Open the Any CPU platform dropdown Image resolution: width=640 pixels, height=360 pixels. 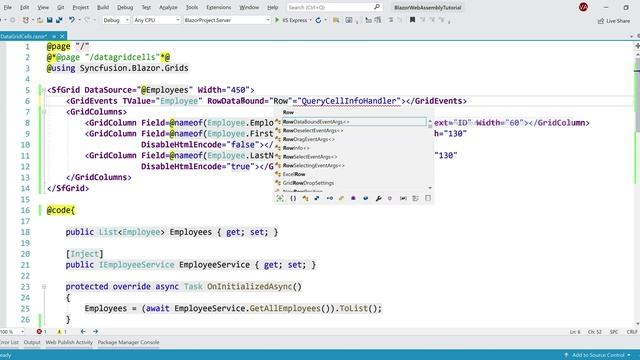tap(157, 20)
